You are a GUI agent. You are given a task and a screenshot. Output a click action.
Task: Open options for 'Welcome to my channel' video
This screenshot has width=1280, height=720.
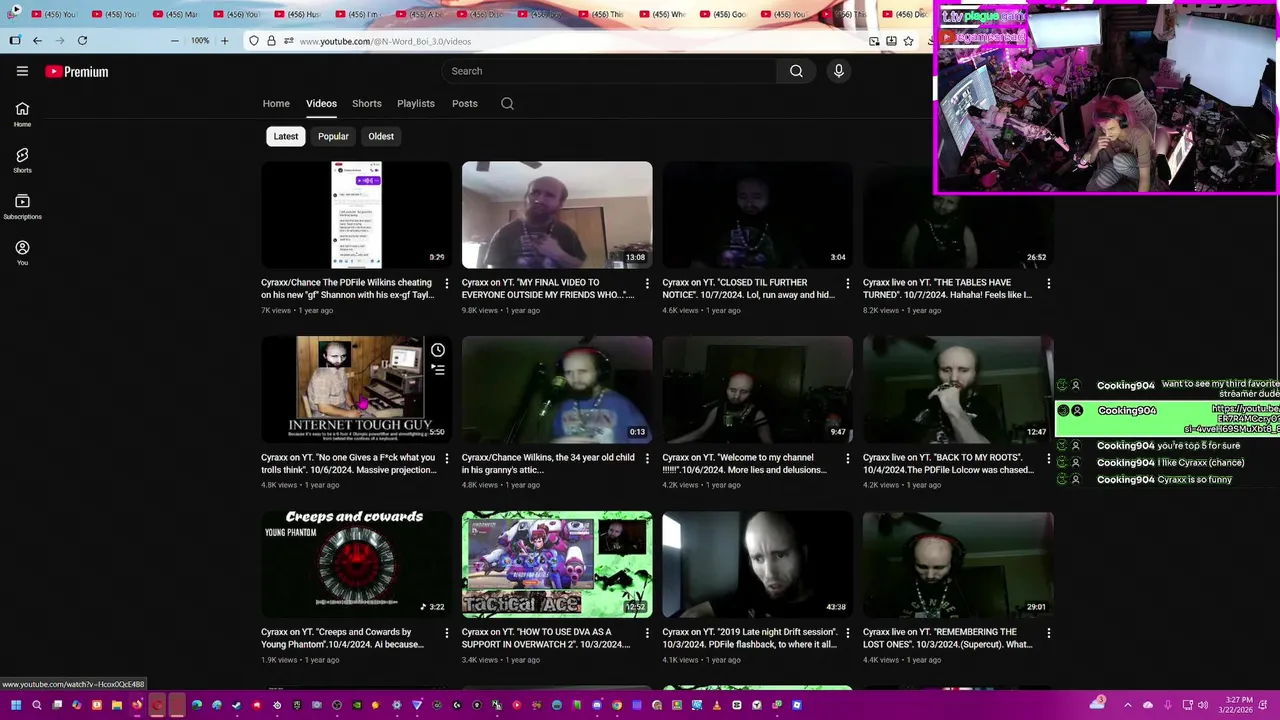[848, 459]
